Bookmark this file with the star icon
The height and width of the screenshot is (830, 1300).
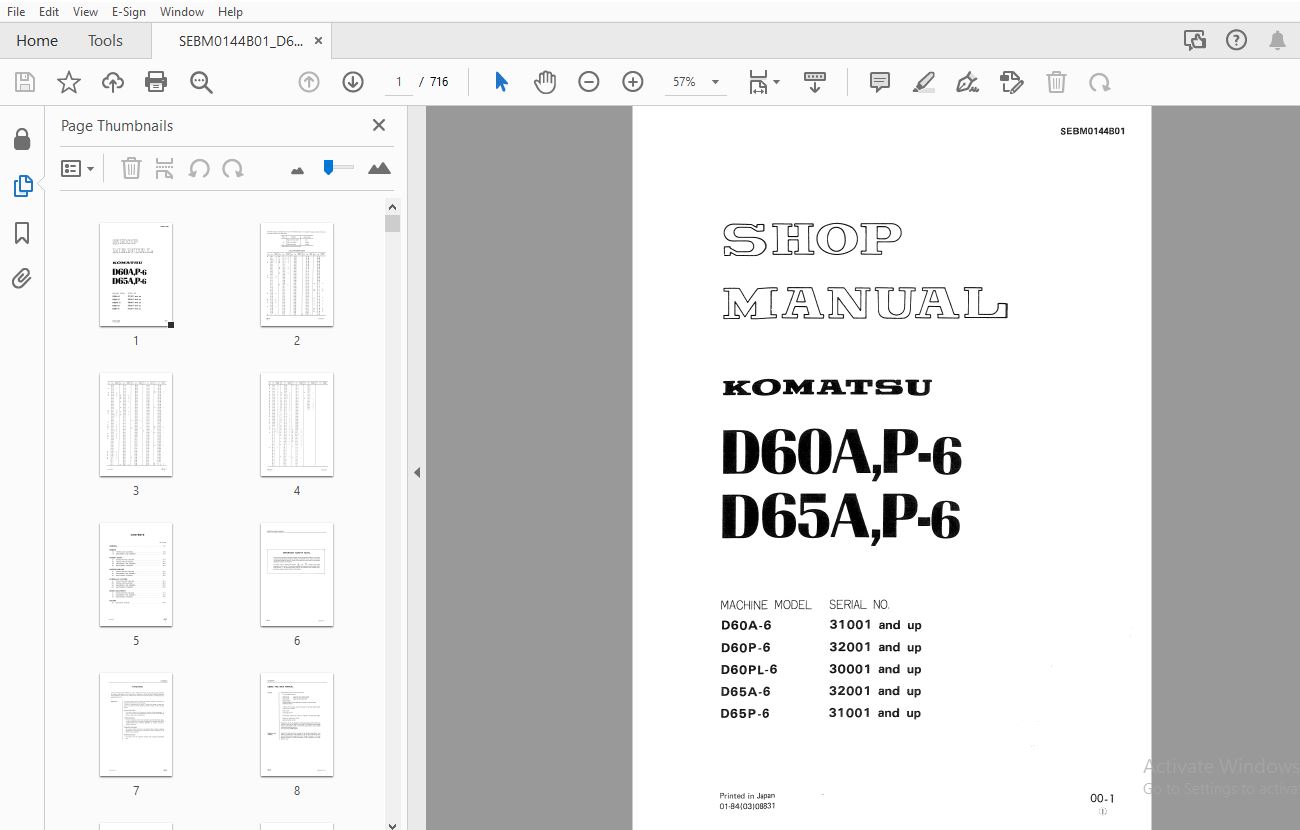69,82
